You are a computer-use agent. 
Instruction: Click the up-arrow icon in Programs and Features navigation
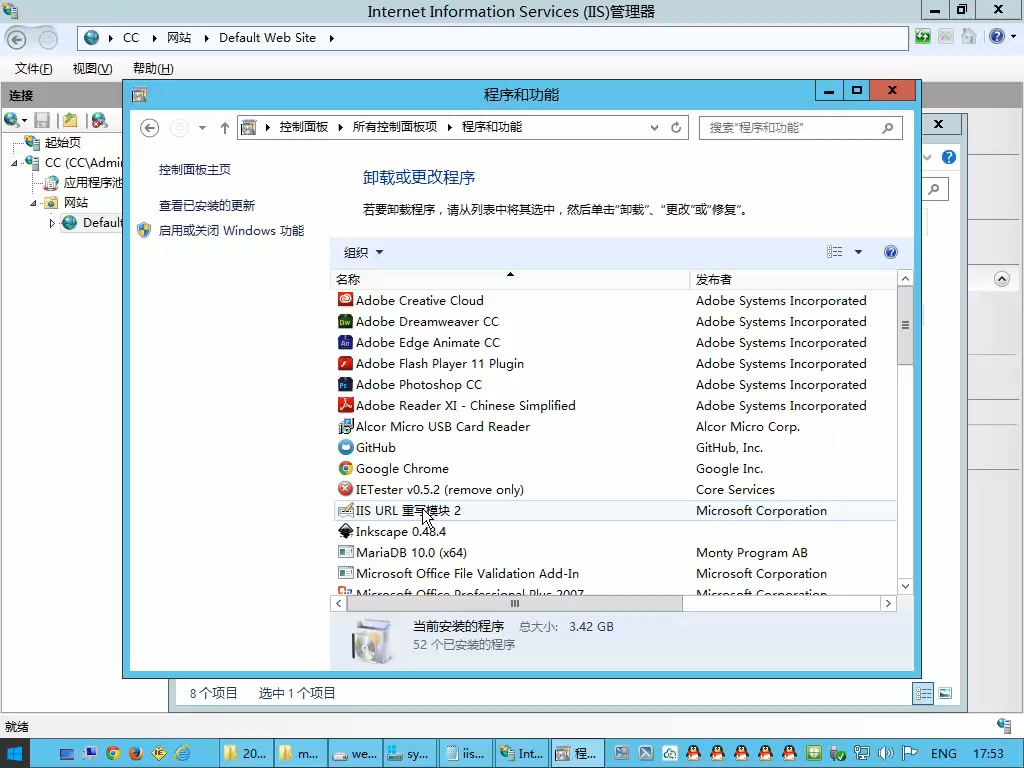click(x=225, y=128)
